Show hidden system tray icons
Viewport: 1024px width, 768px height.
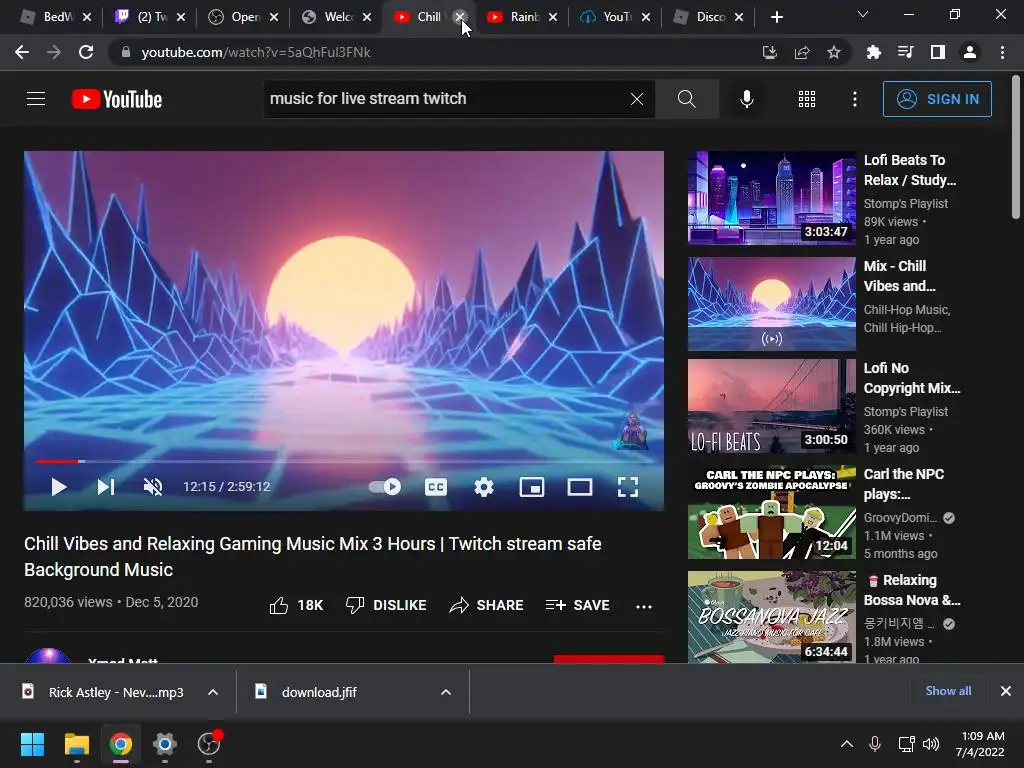tap(847, 744)
